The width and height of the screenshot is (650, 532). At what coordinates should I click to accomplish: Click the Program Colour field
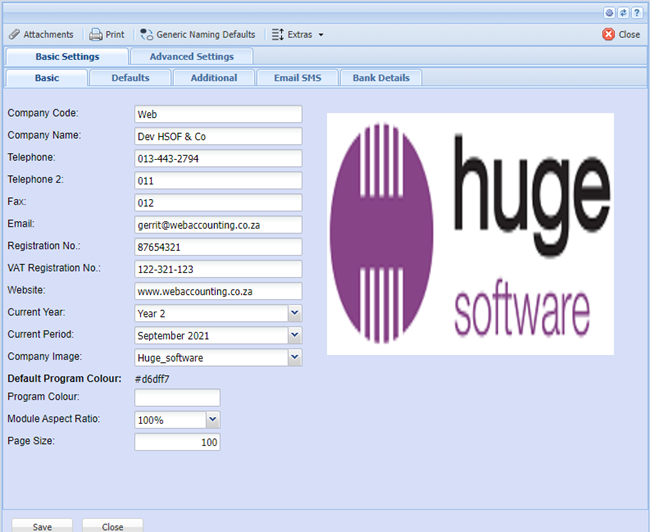177,398
